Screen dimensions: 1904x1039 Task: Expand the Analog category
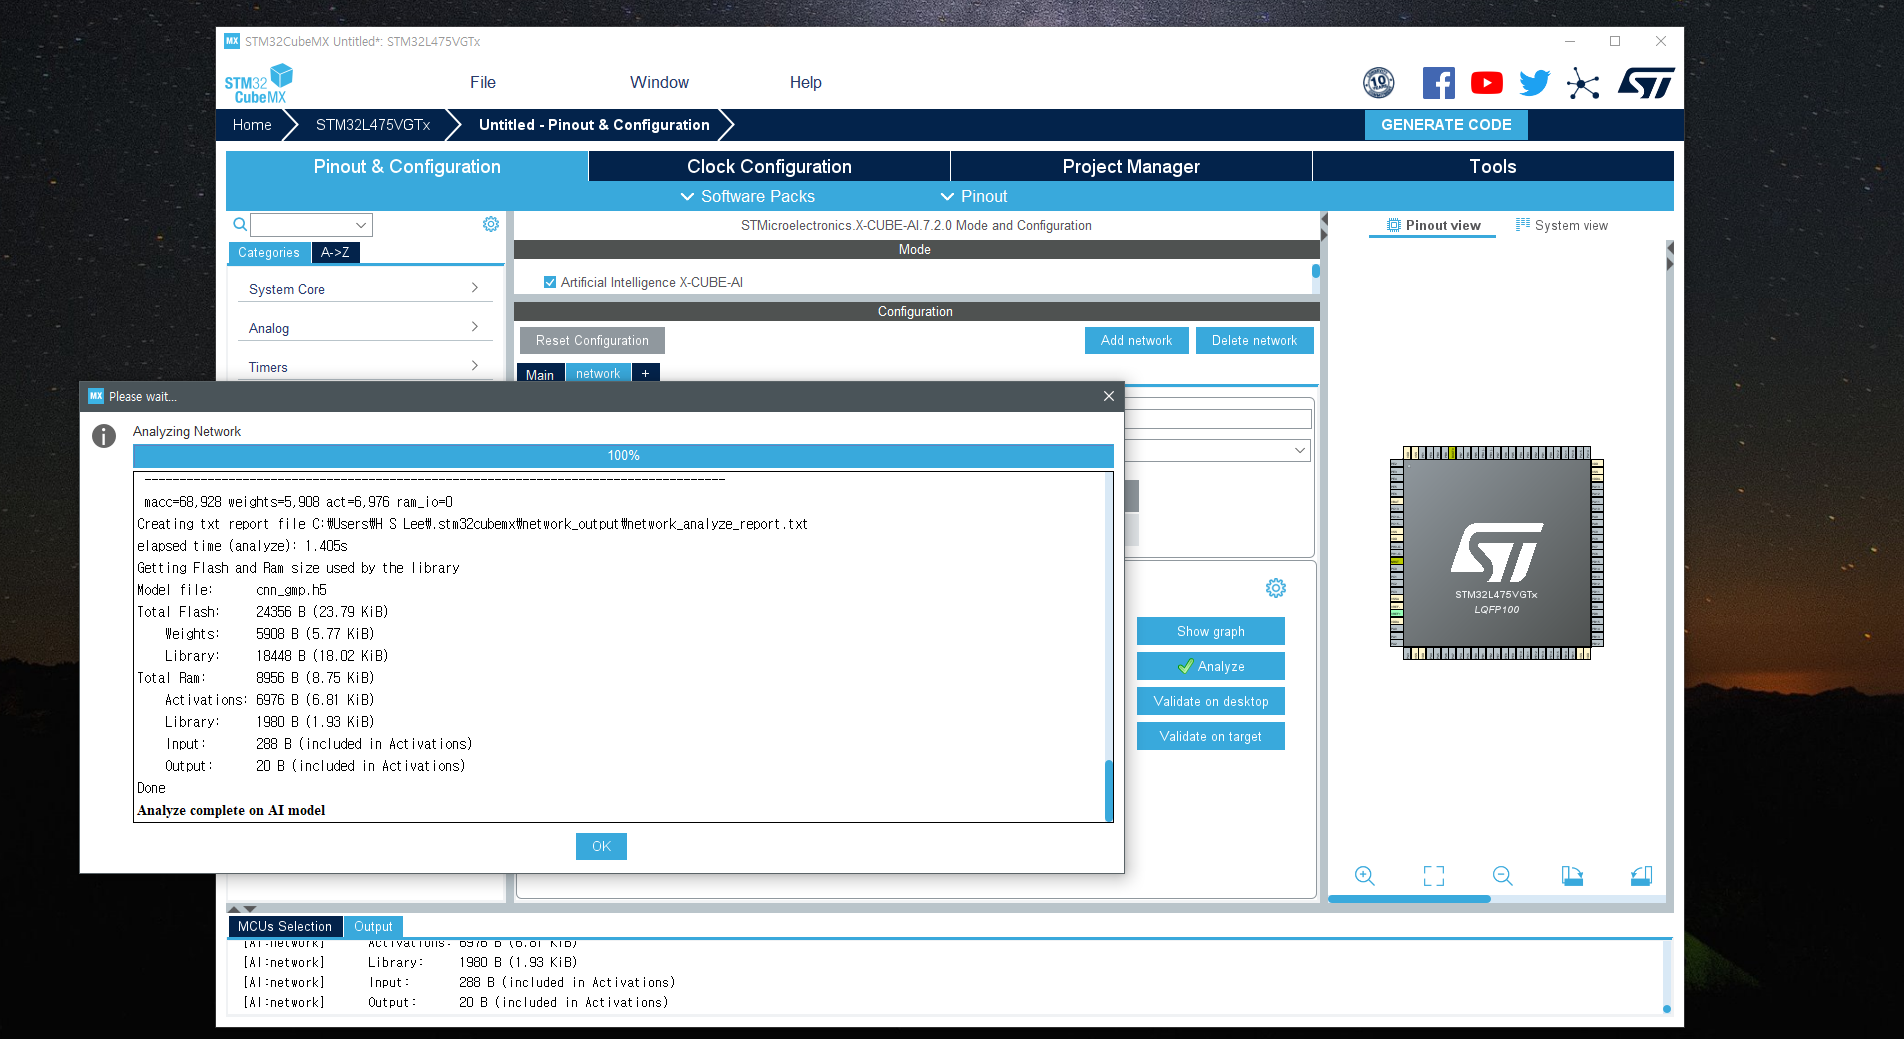(365, 328)
